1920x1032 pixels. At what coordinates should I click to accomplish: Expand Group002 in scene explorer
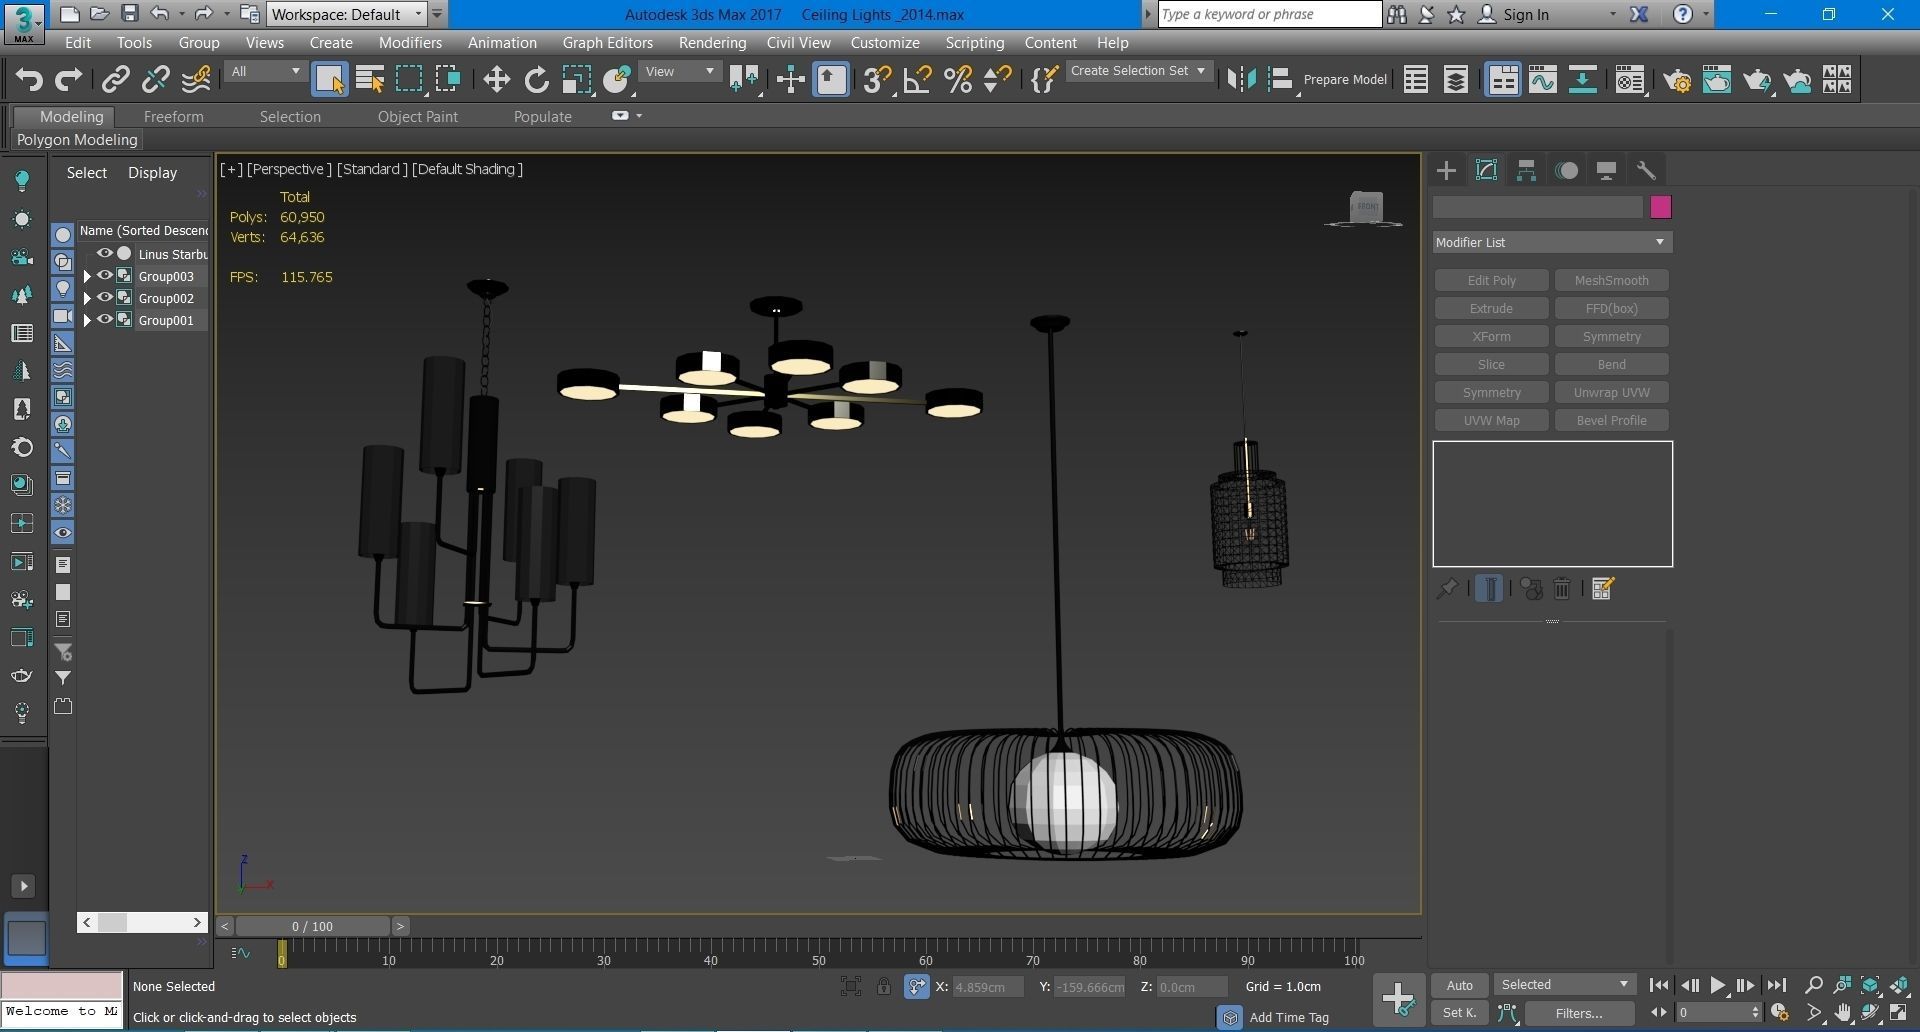(x=87, y=298)
